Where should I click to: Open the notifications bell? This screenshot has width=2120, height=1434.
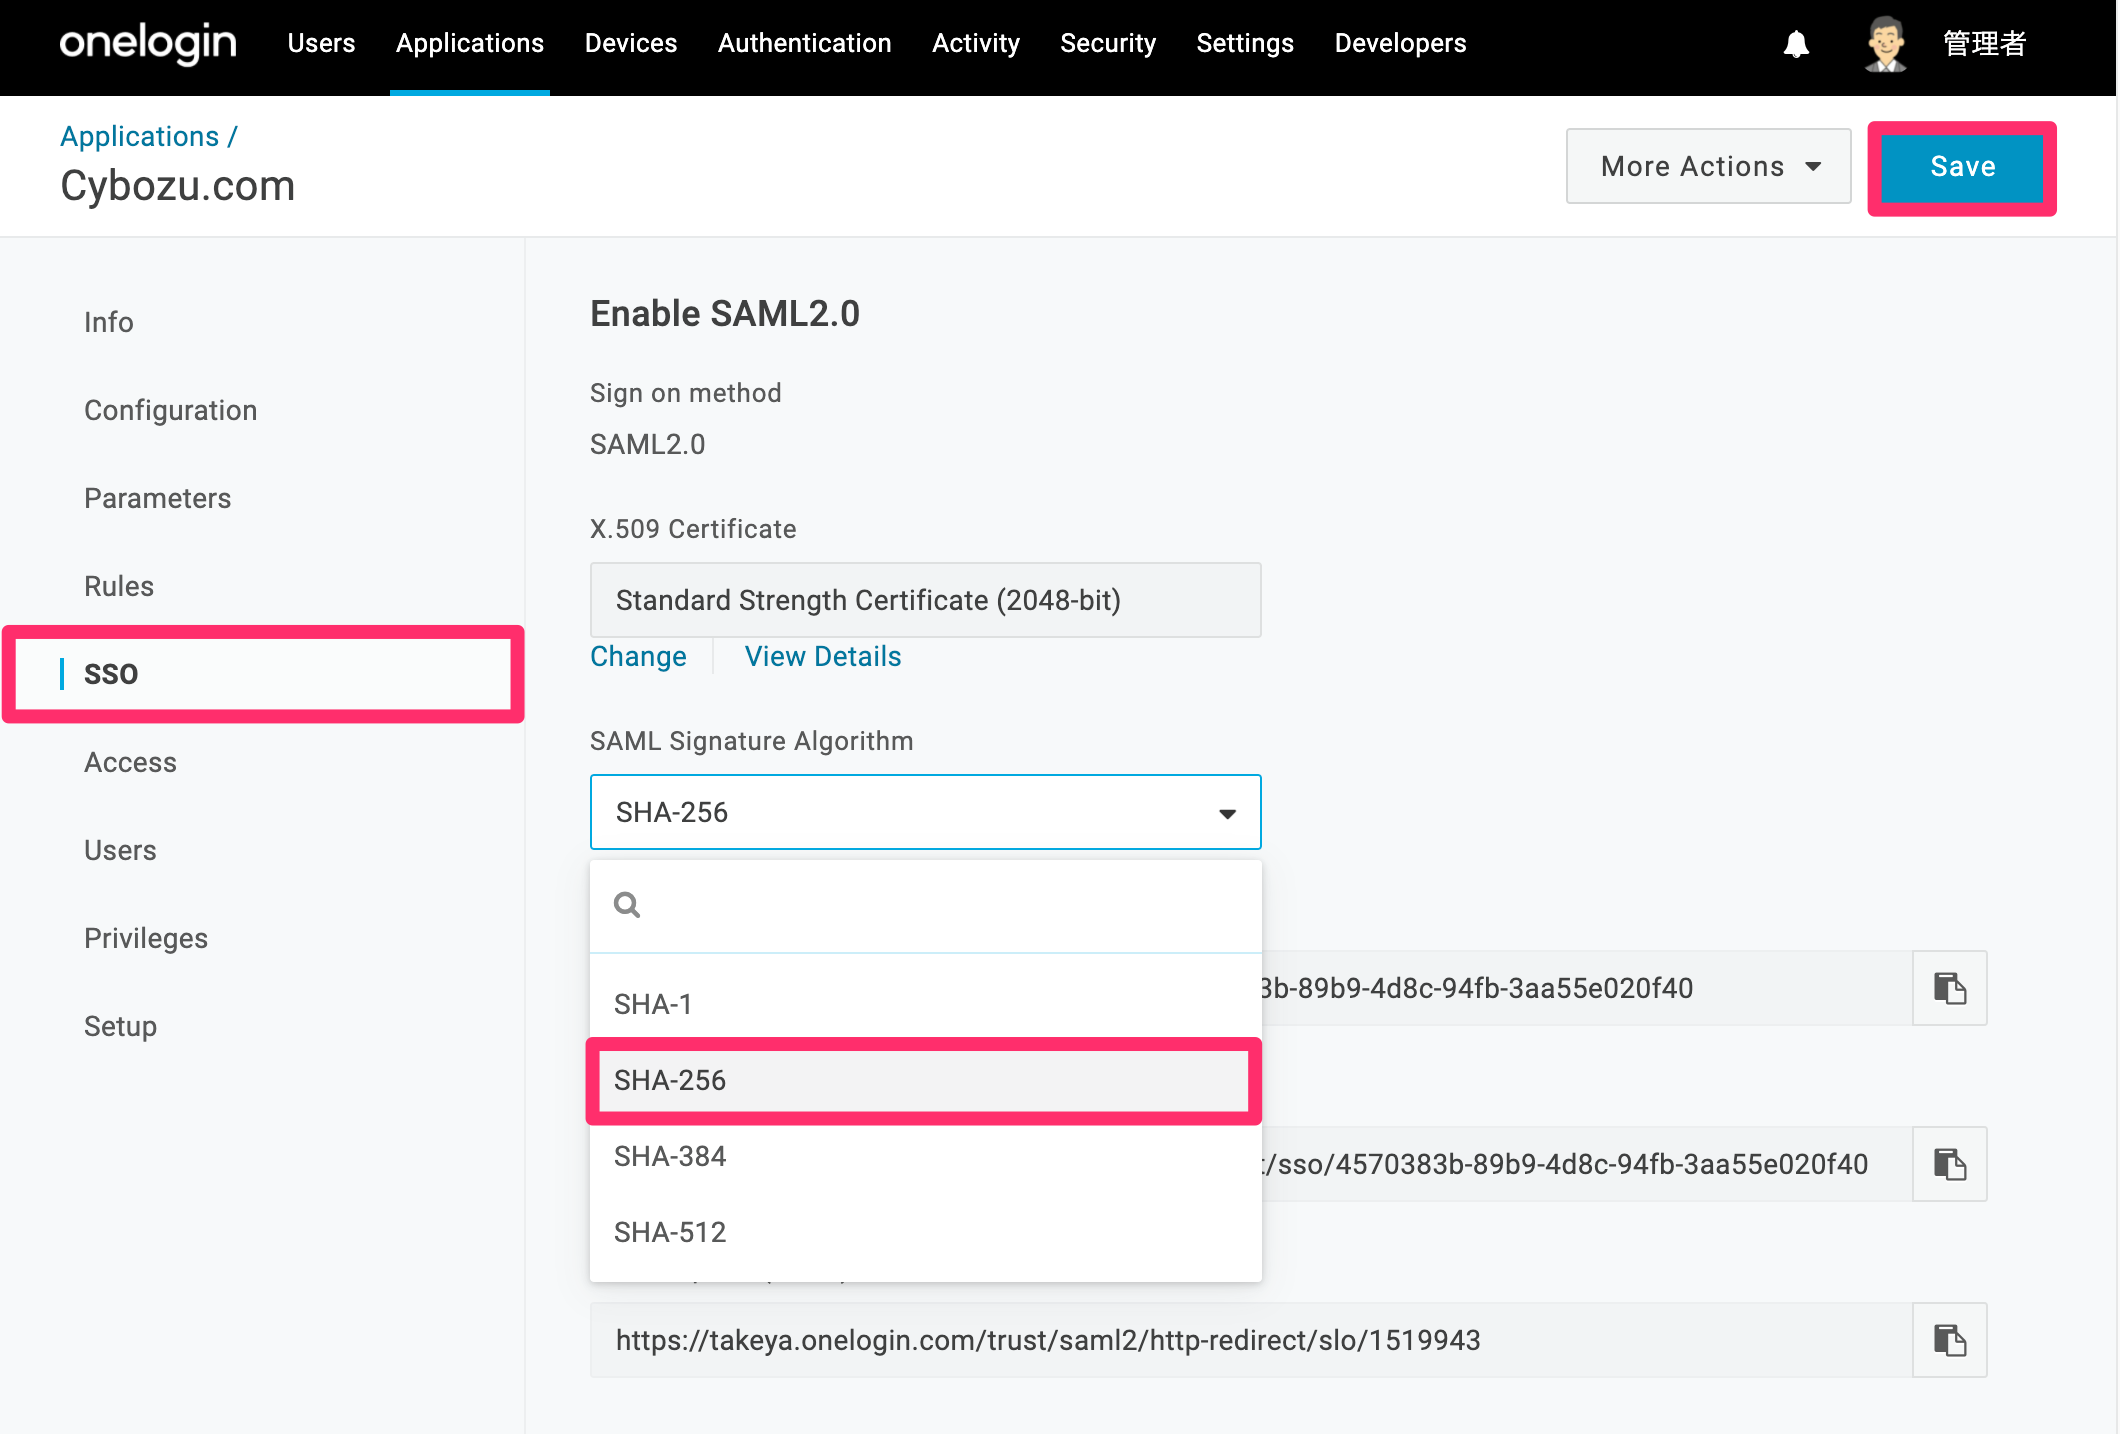1797,44
